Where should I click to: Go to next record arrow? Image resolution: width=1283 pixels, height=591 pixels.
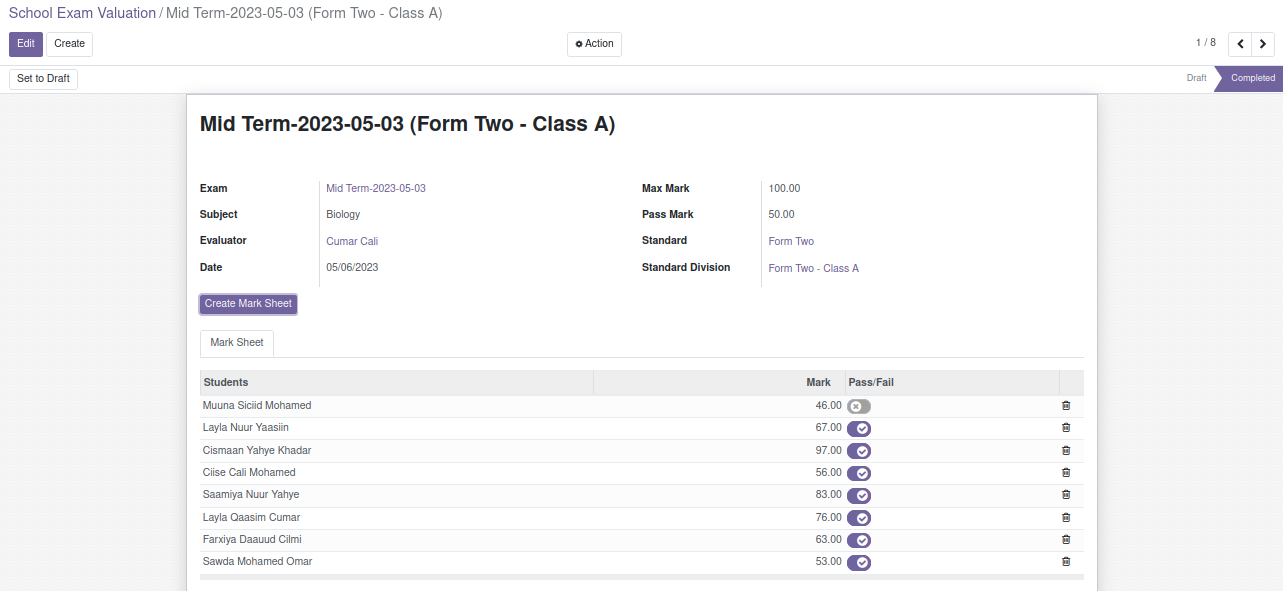point(1263,44)
